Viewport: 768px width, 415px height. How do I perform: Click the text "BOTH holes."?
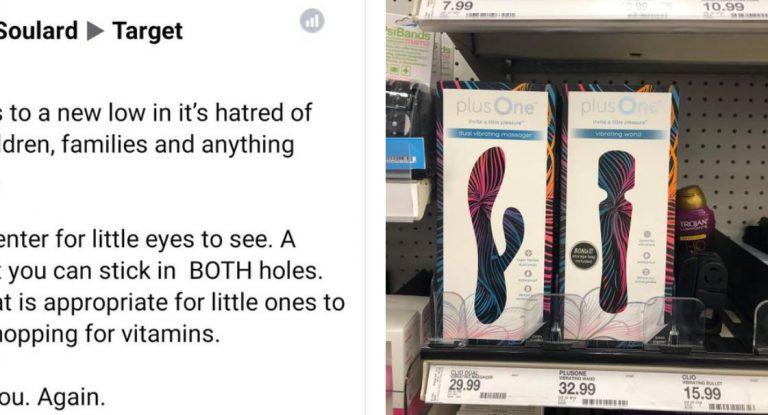coord(256,271)
